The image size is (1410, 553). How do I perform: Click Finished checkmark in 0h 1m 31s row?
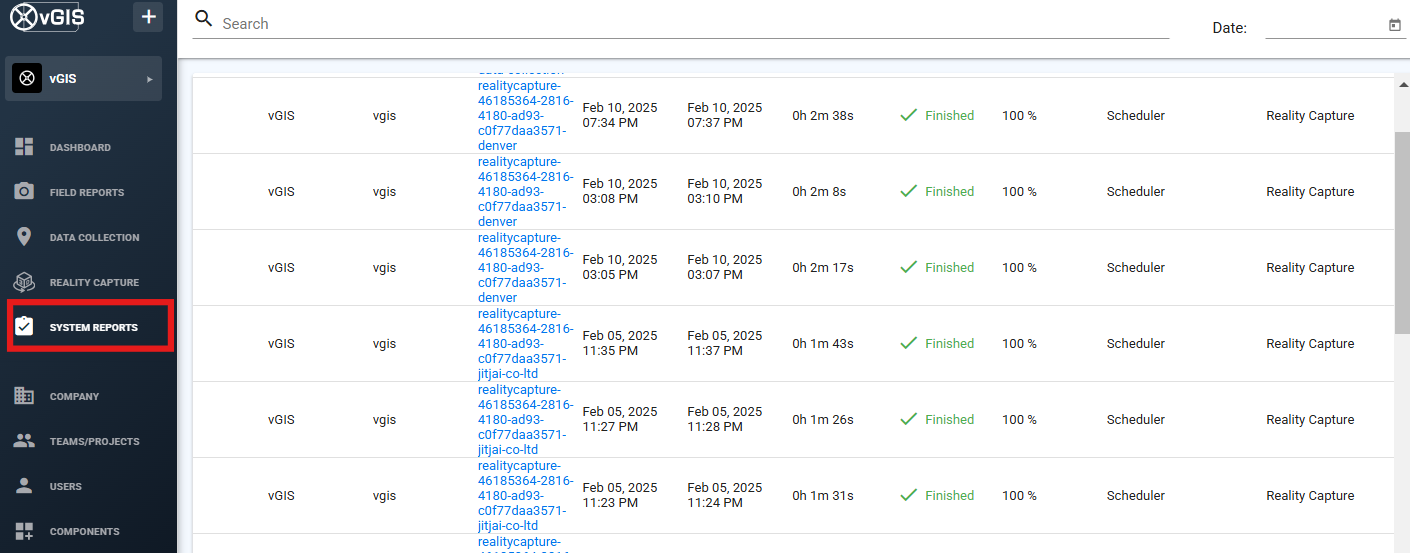tap(908, 495)
